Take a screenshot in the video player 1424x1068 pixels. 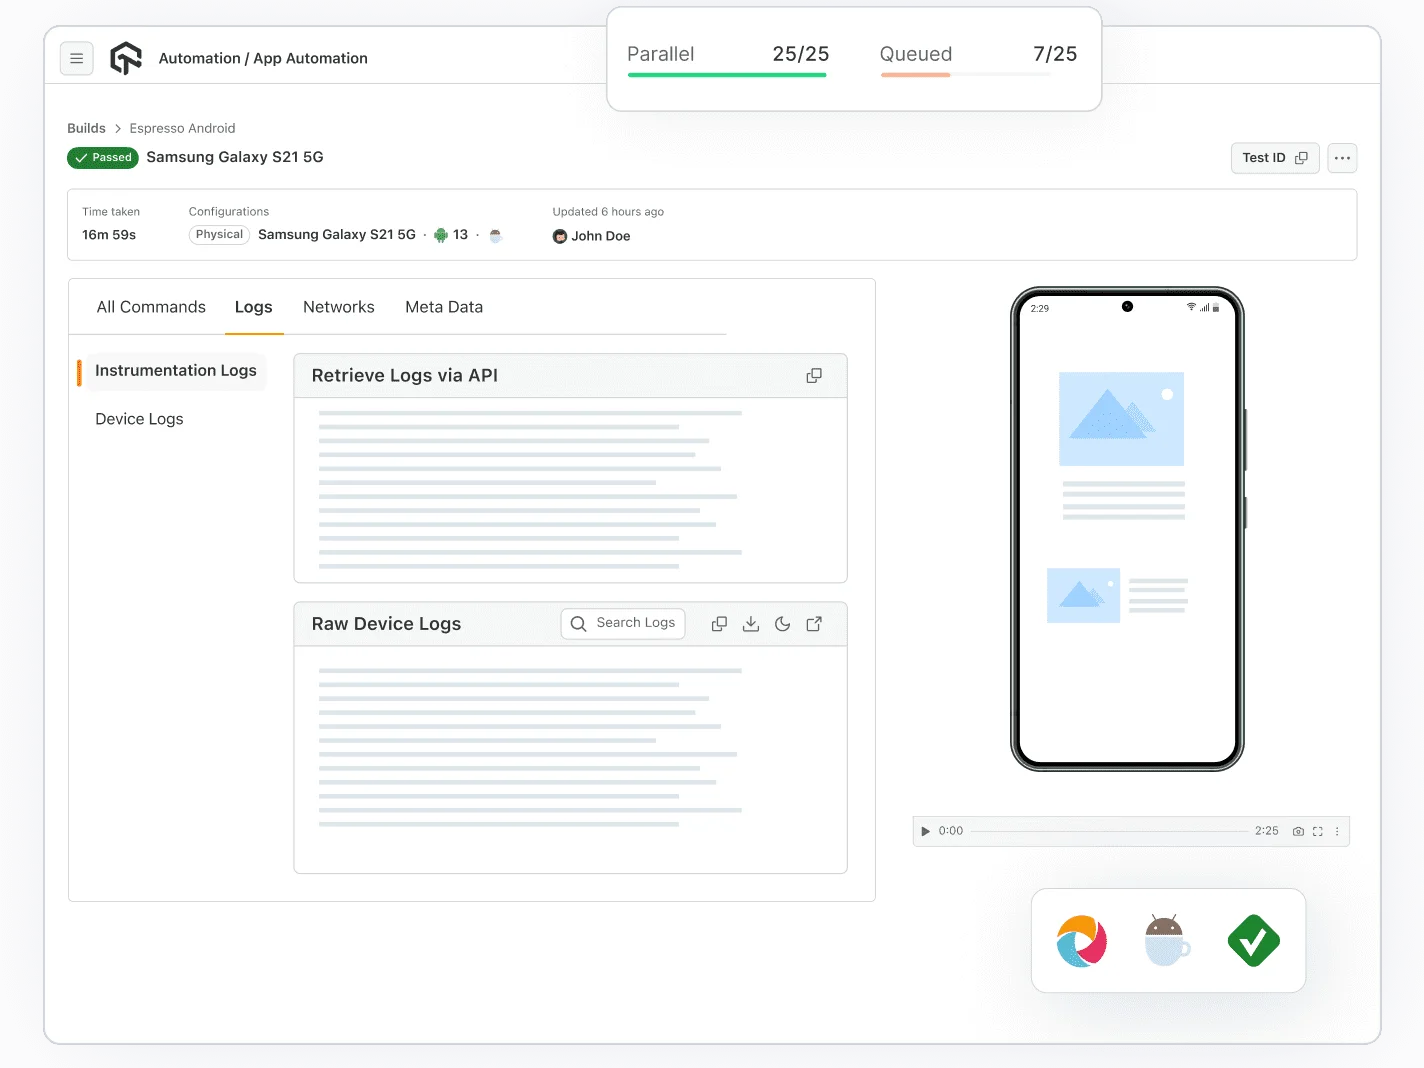click(x=1298, y=831)
